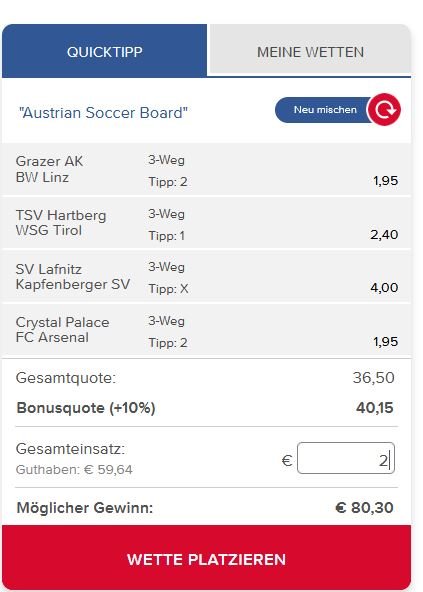Screen dimensions: 423x592
Task: Click the Bonusquote value 40,15
Action: 375,408
